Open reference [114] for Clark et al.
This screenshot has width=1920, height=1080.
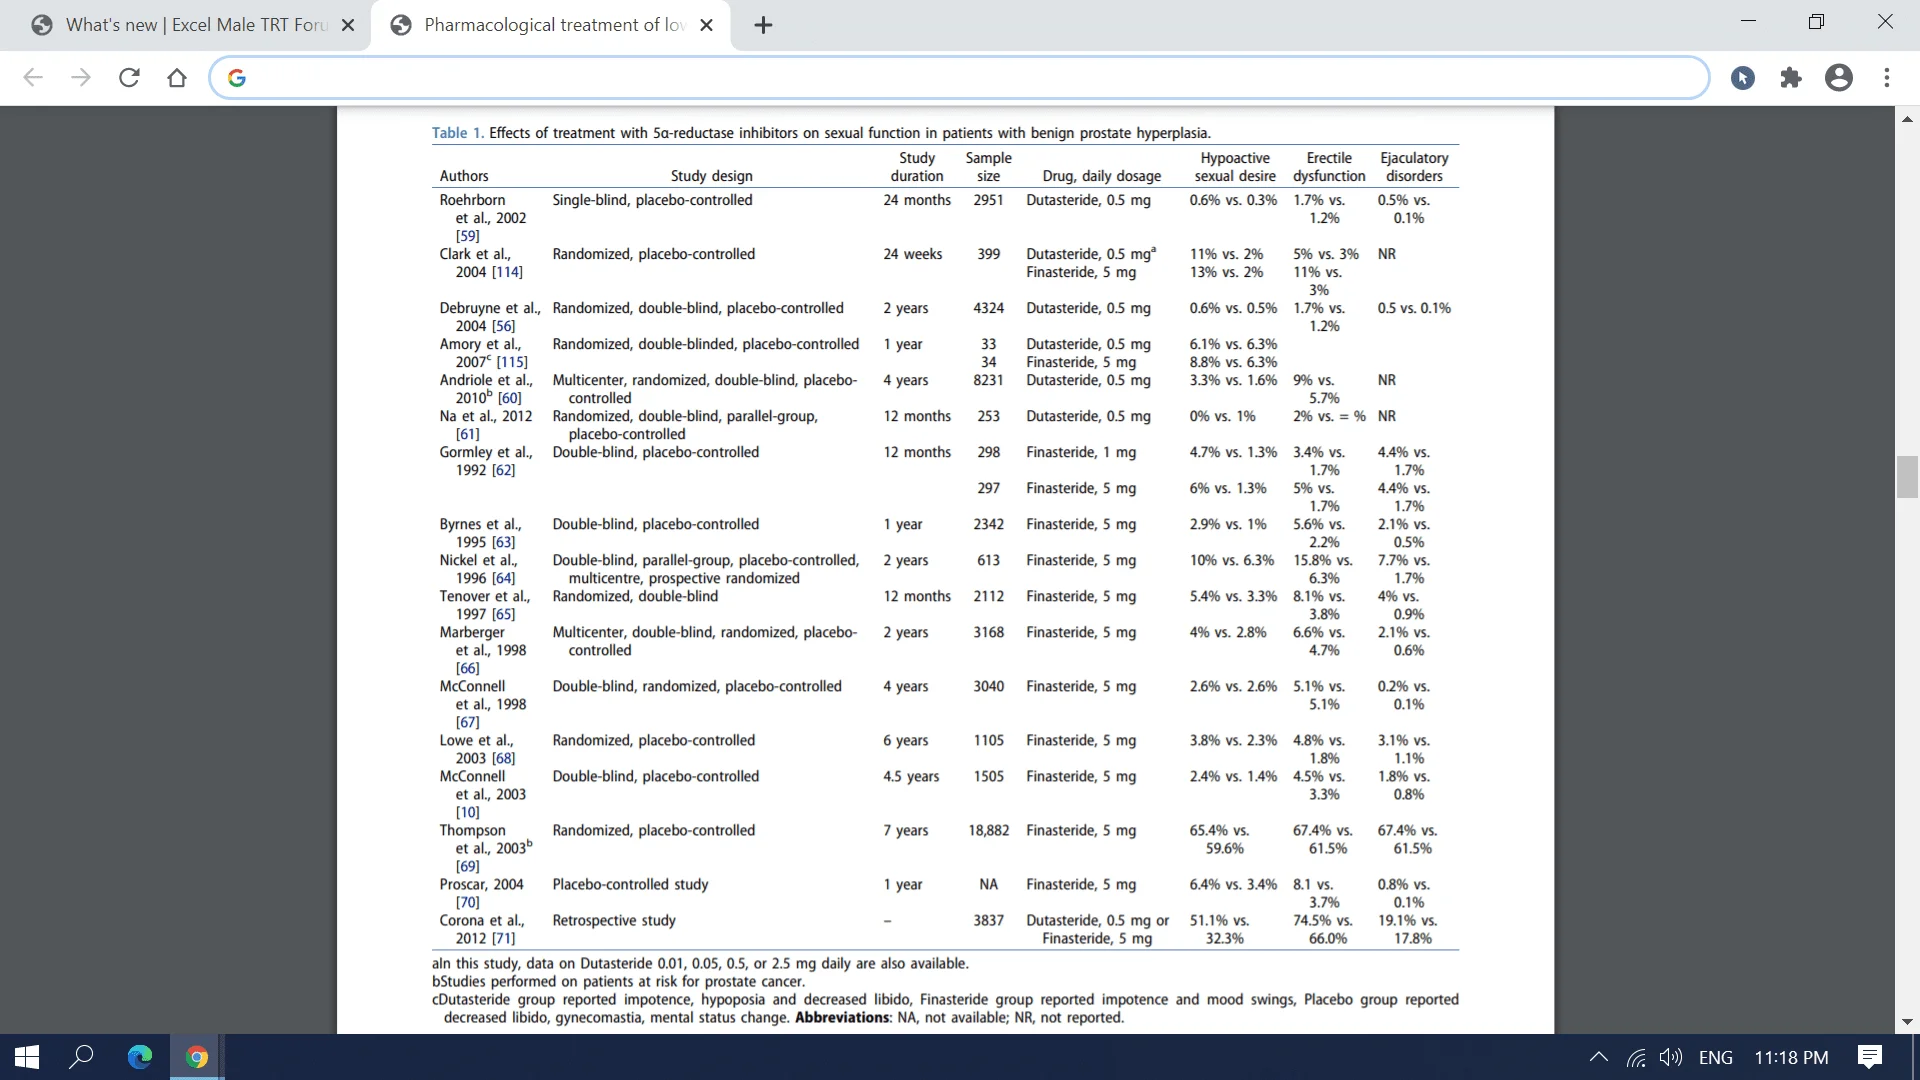coord(507,272)
